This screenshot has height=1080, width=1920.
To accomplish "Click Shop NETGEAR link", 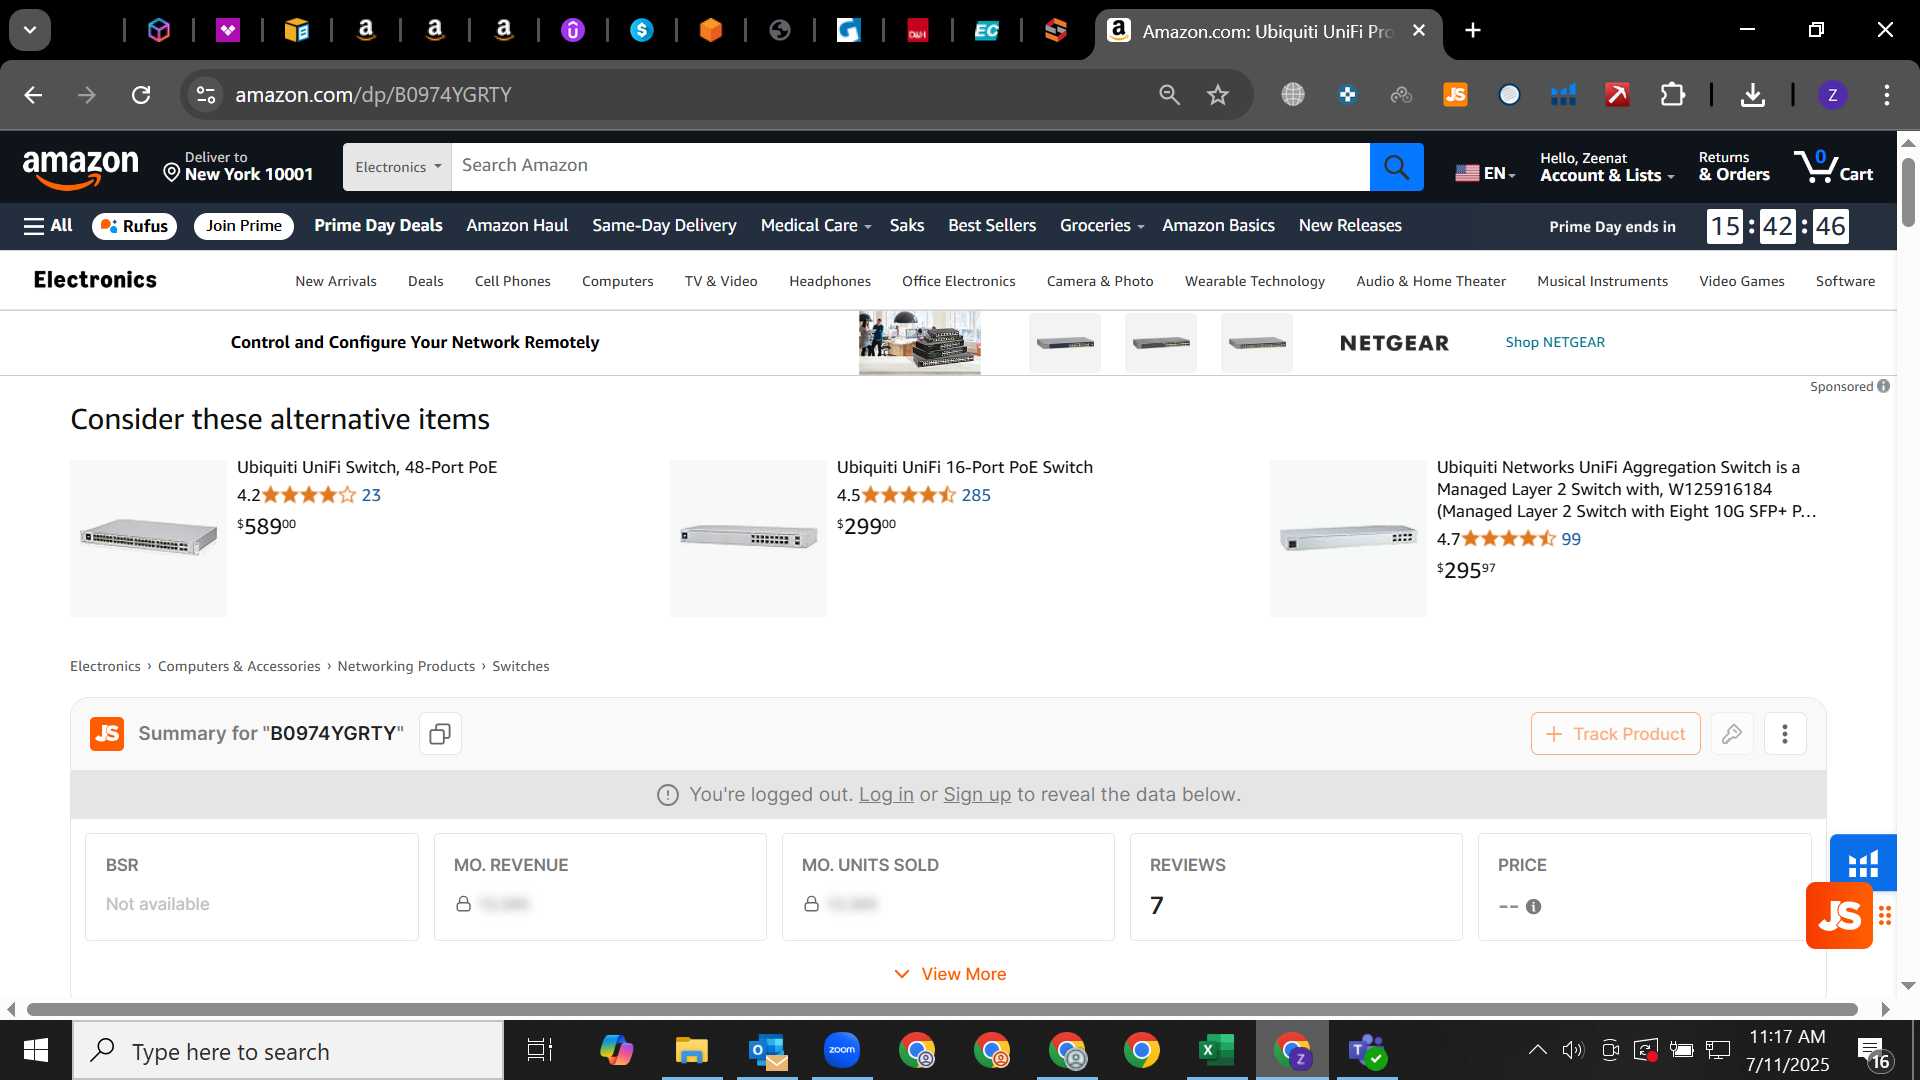I will (x=1555, y=343).
